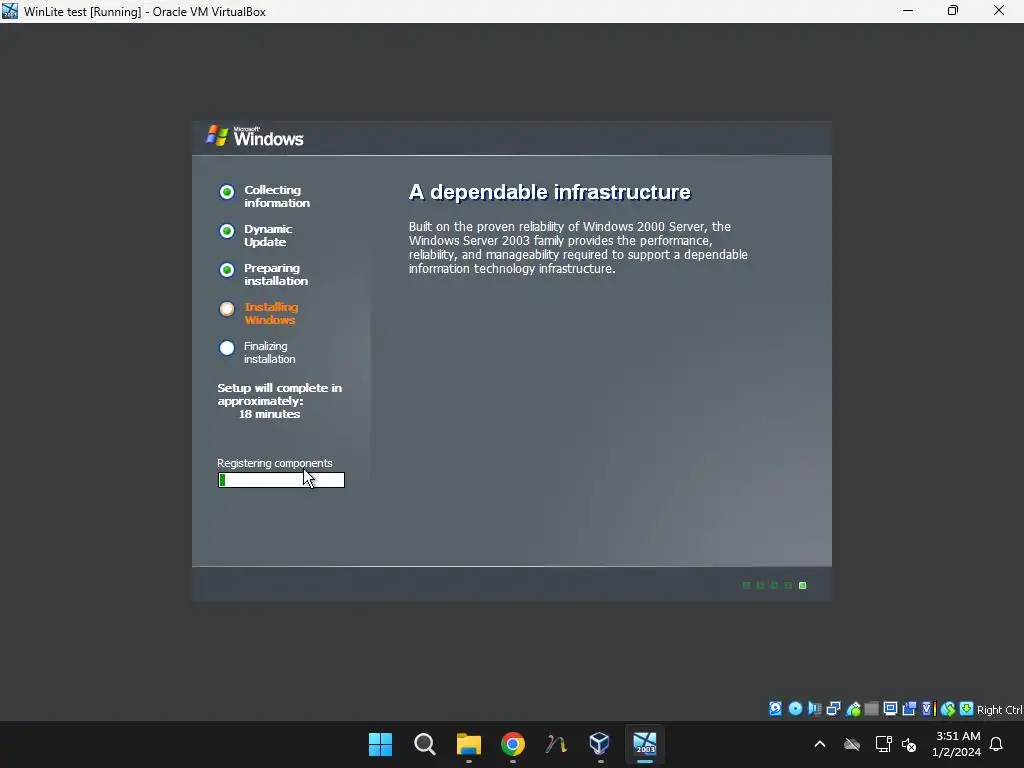Open taskbar Search
This screenshot has height=768, width=1024.
click(424, 744)
